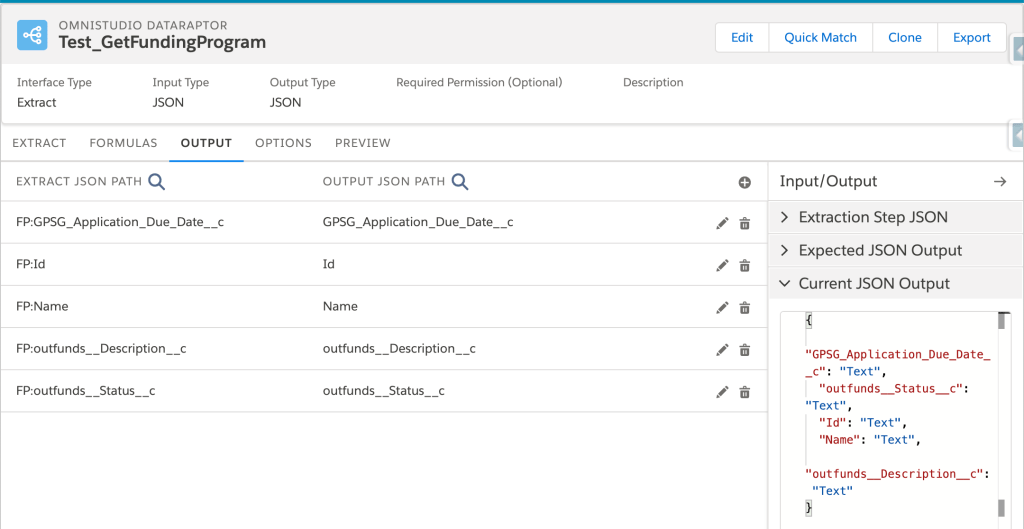Click the Output JSON Path search icon
The height and width of the screenshot is (529, 1024).
click(x=459, y=181)
